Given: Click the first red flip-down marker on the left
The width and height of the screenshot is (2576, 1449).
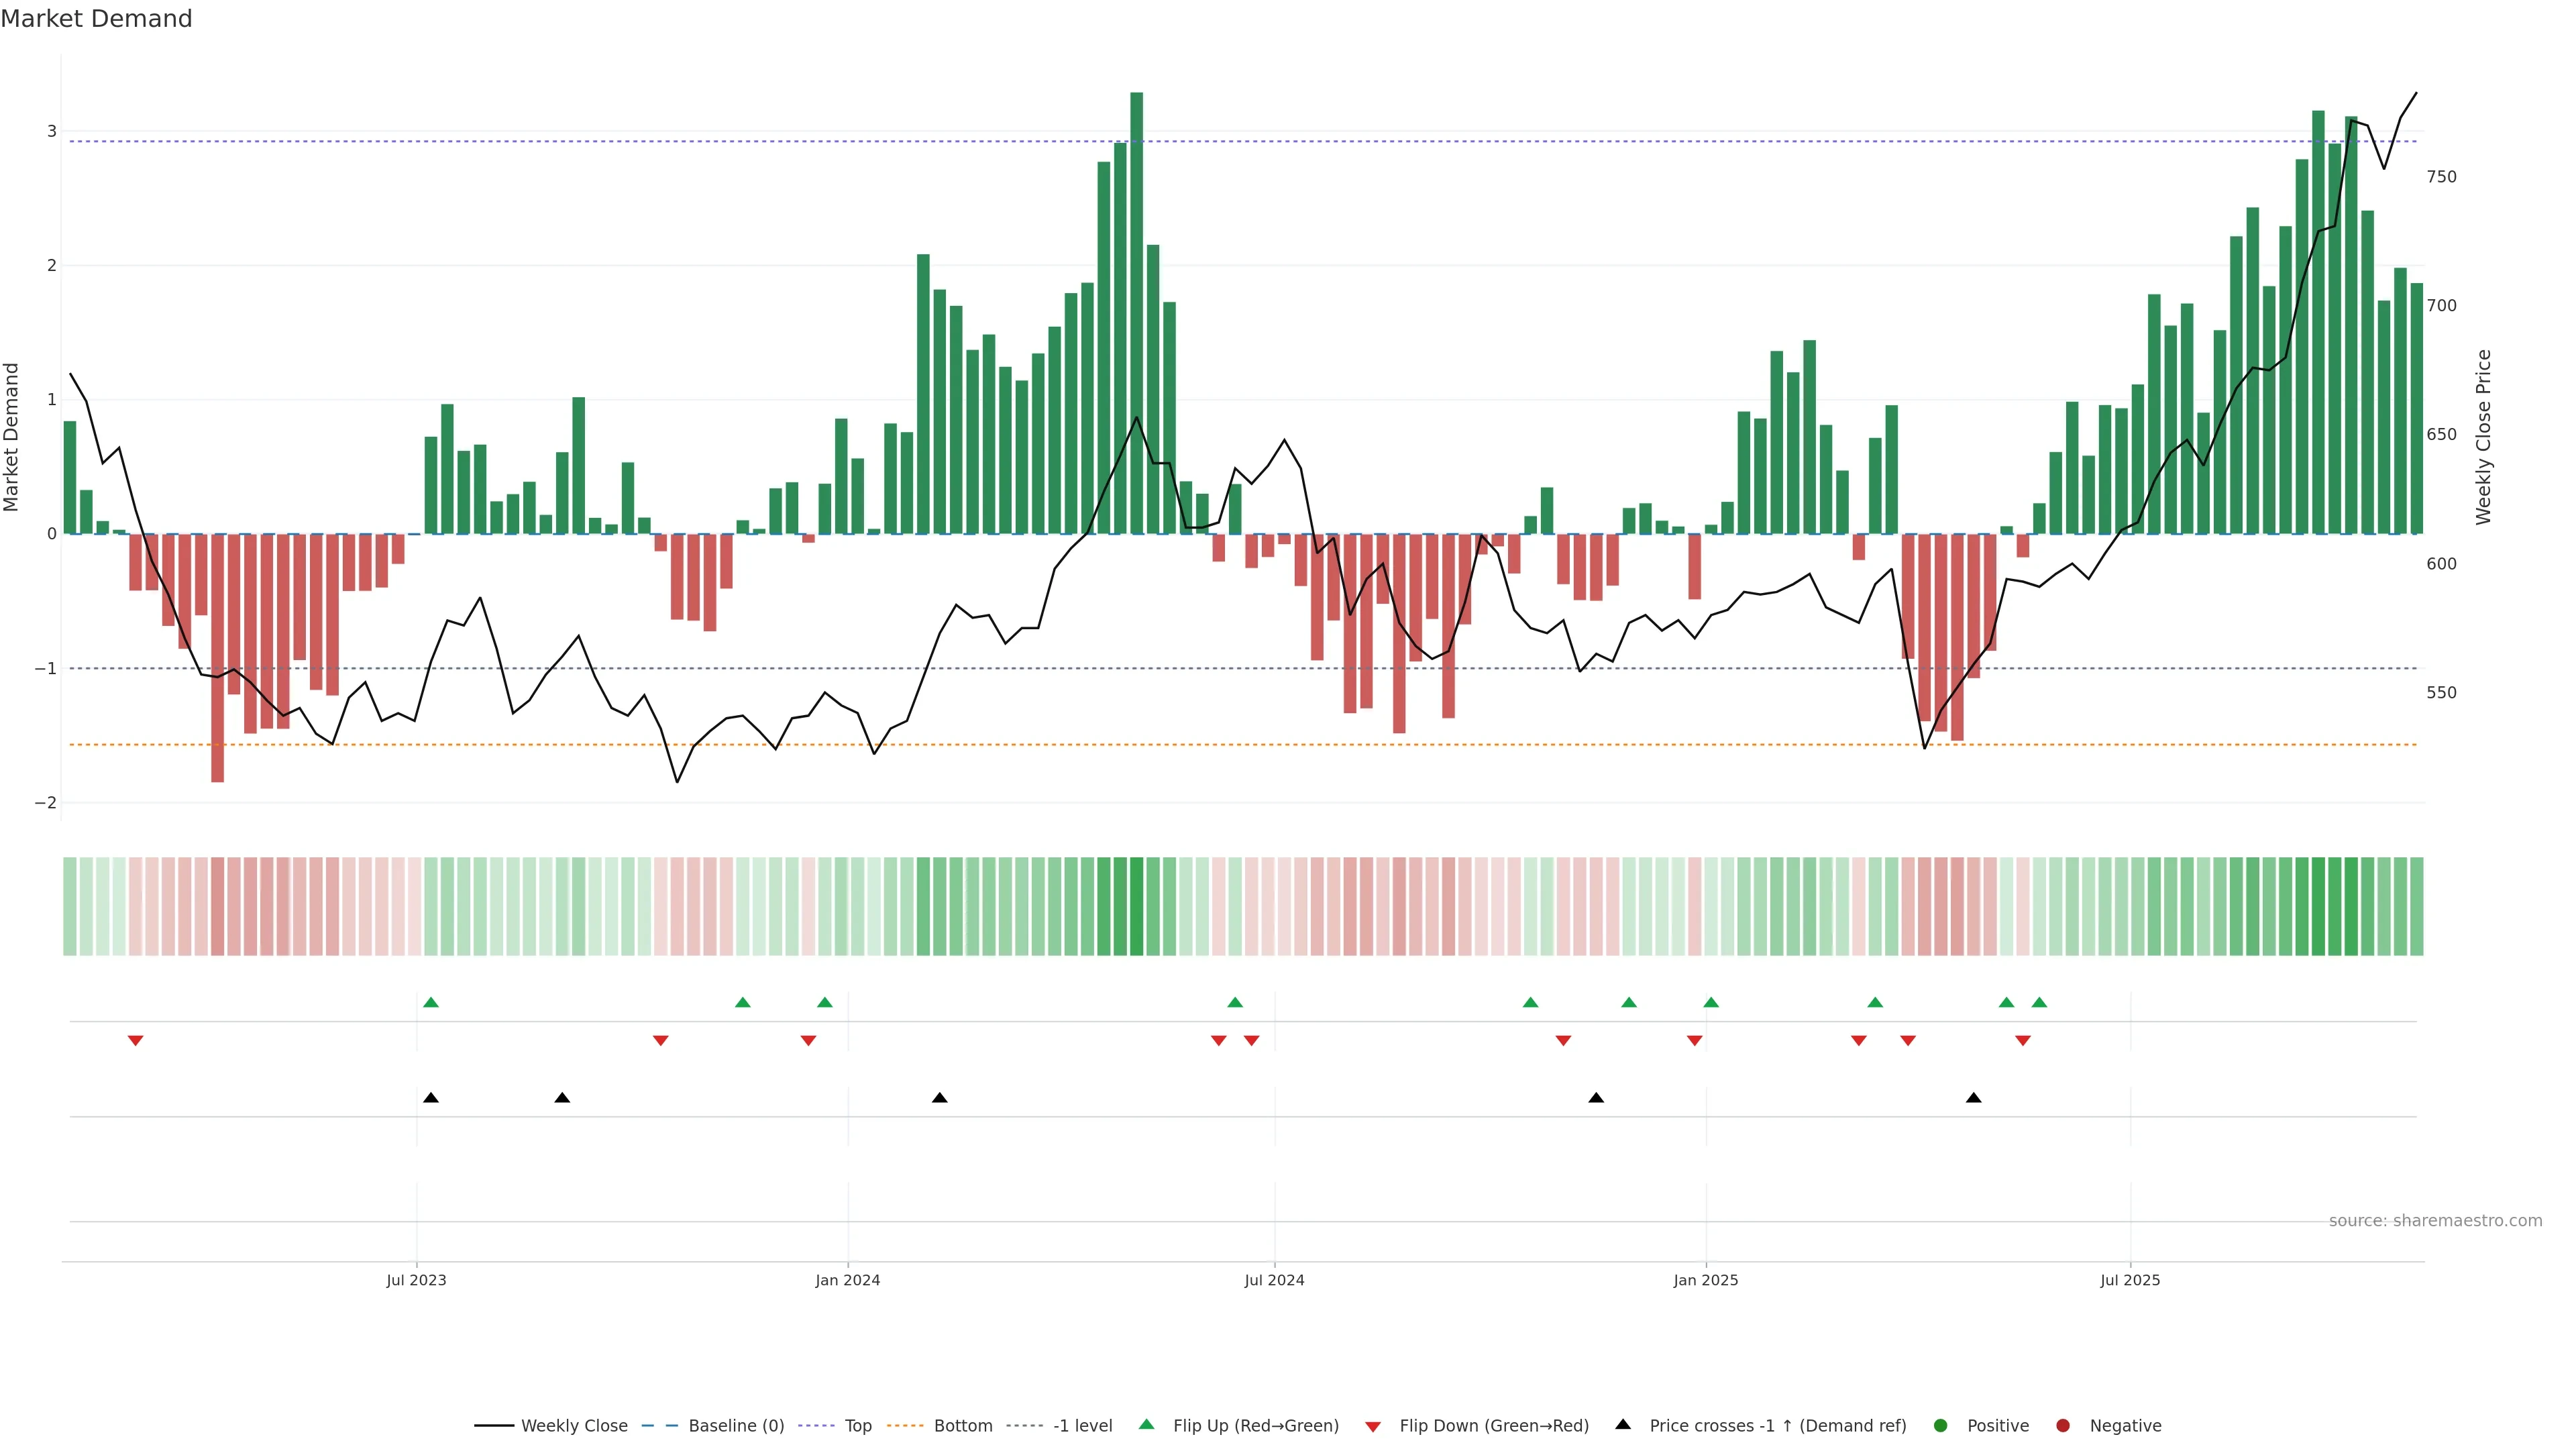Looking at the screenshot, I should [x=136, y=1041].
